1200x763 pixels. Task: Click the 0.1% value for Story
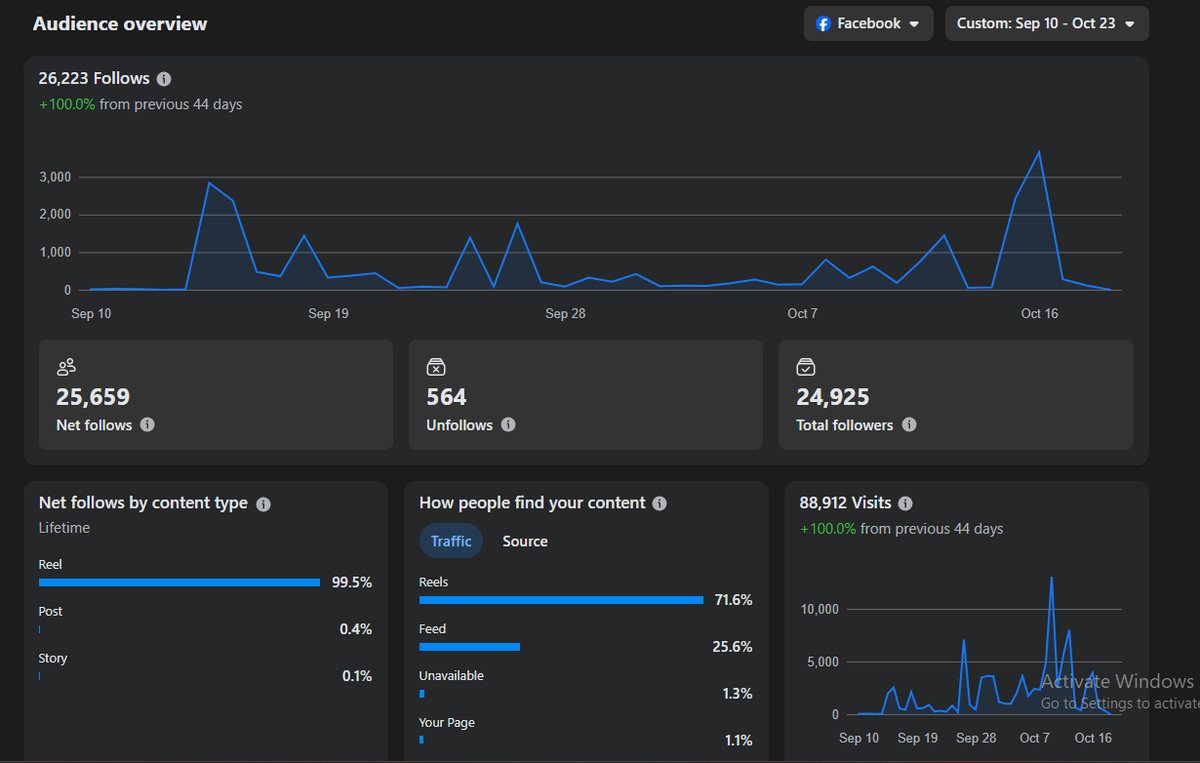(357, 676)
